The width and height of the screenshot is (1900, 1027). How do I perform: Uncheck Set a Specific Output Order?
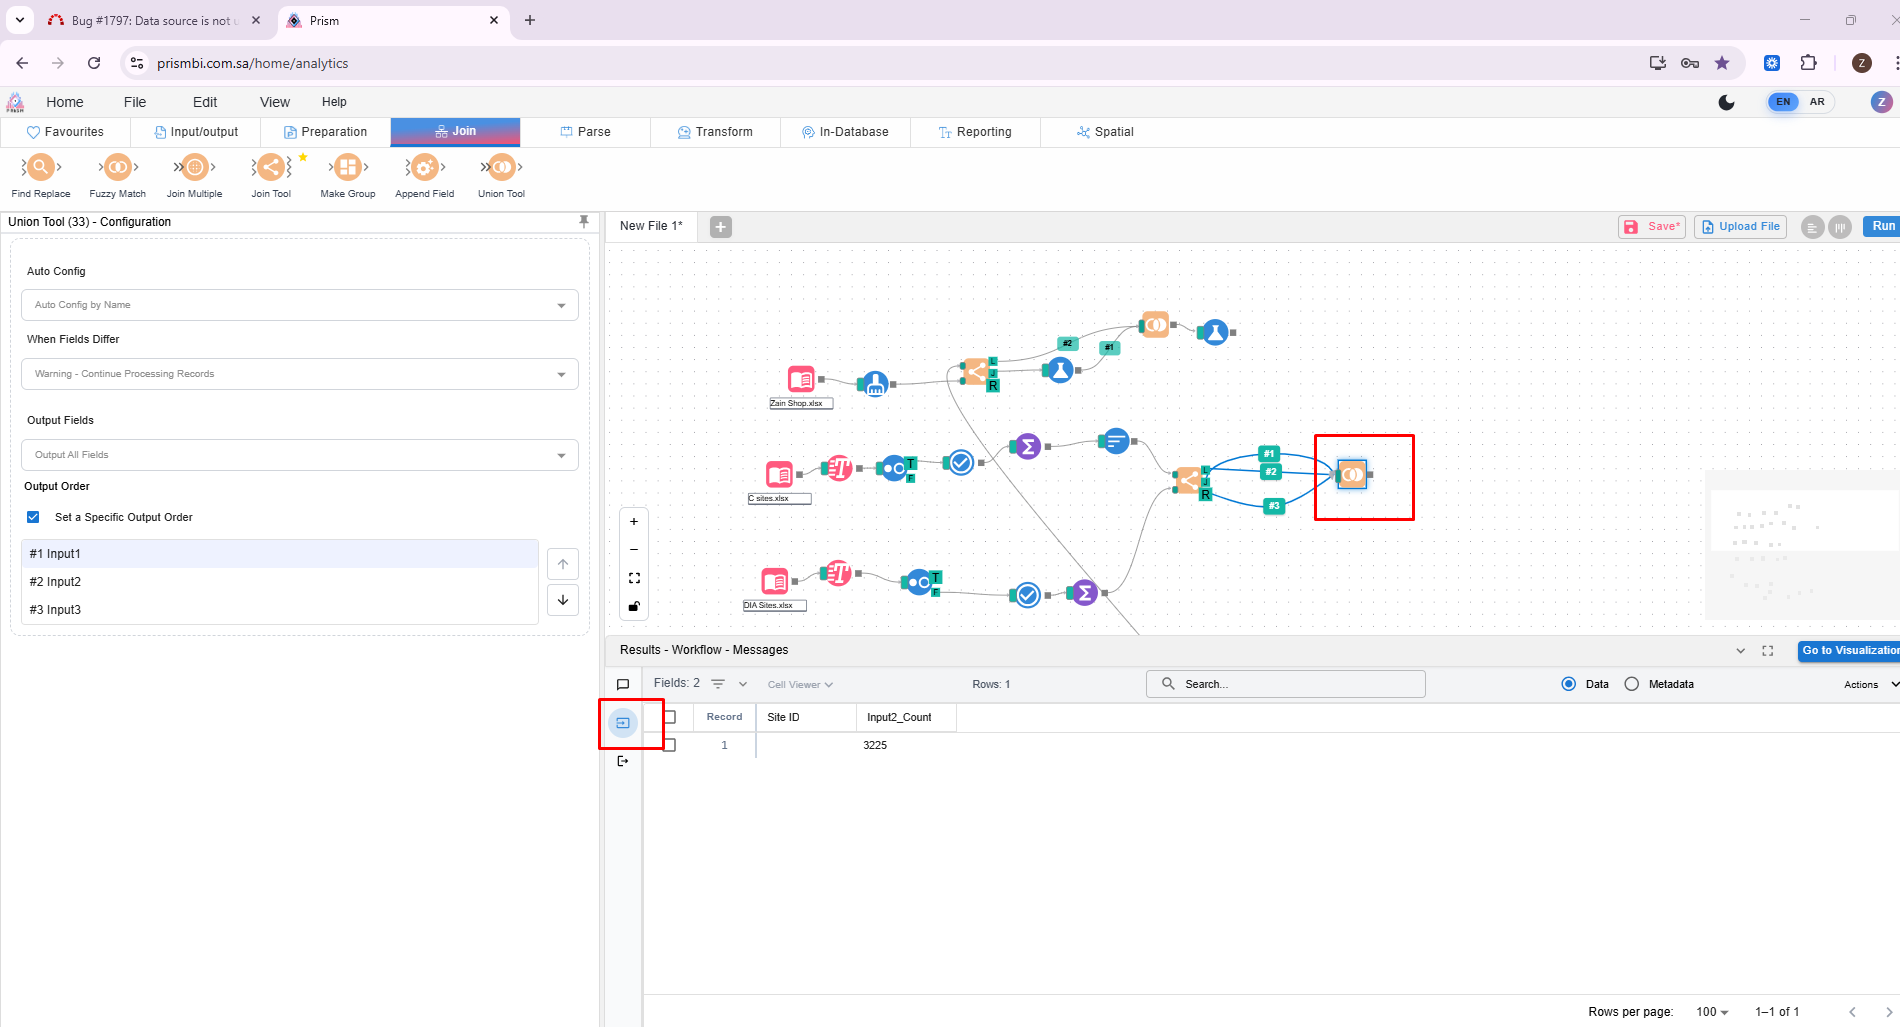click(x=33, y=517)
